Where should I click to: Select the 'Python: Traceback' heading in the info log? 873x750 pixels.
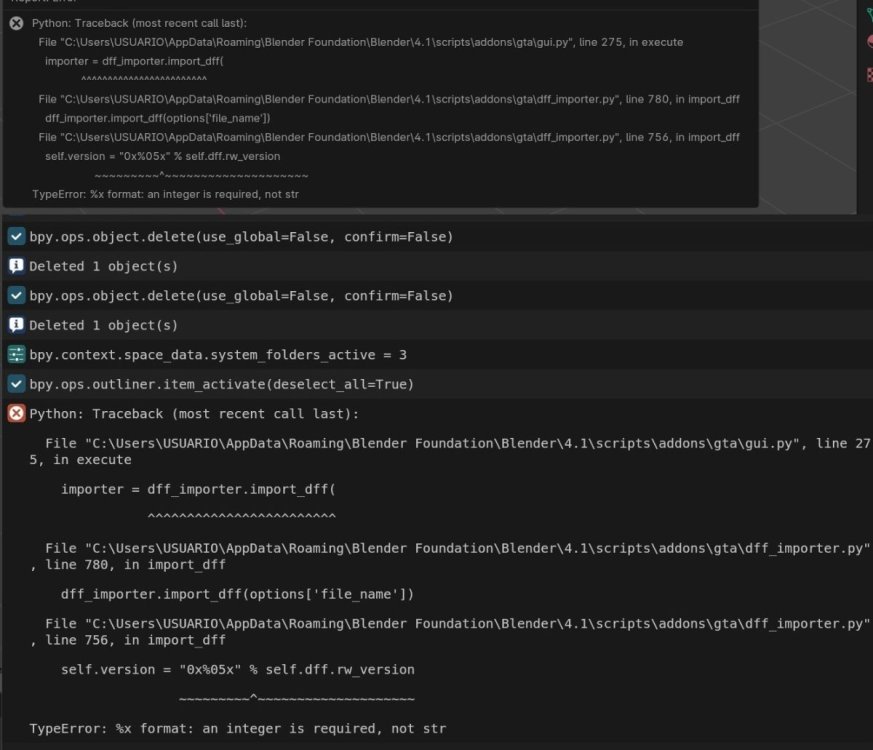tap(193, 414)
